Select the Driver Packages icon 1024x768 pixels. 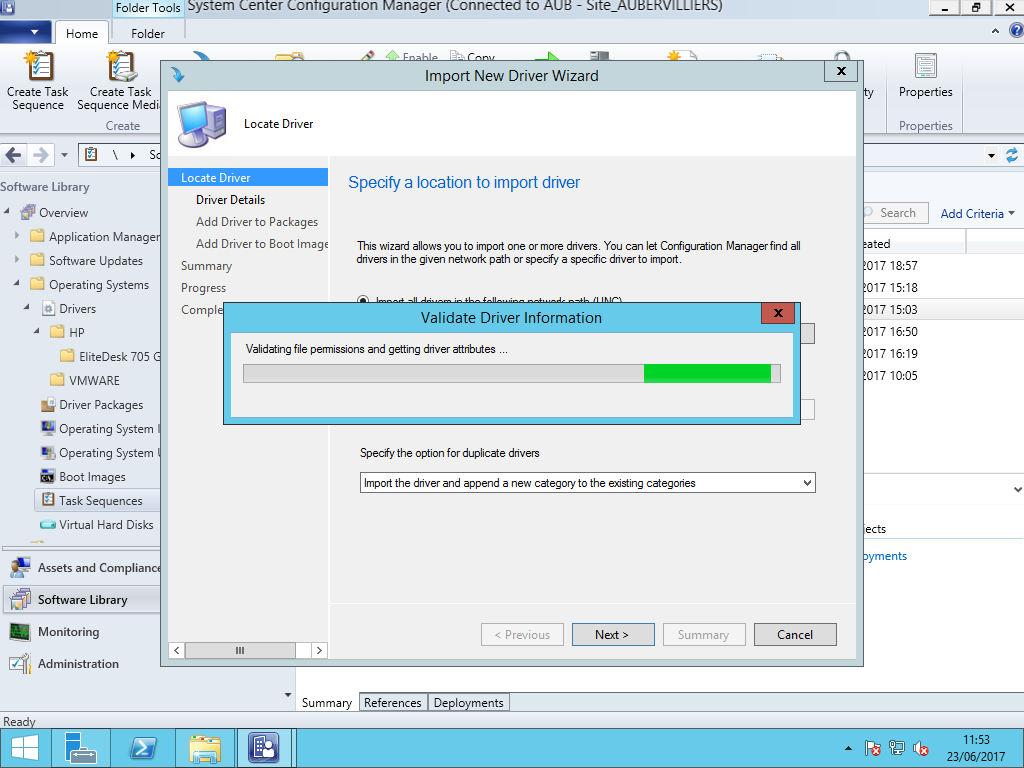[48, 405]
